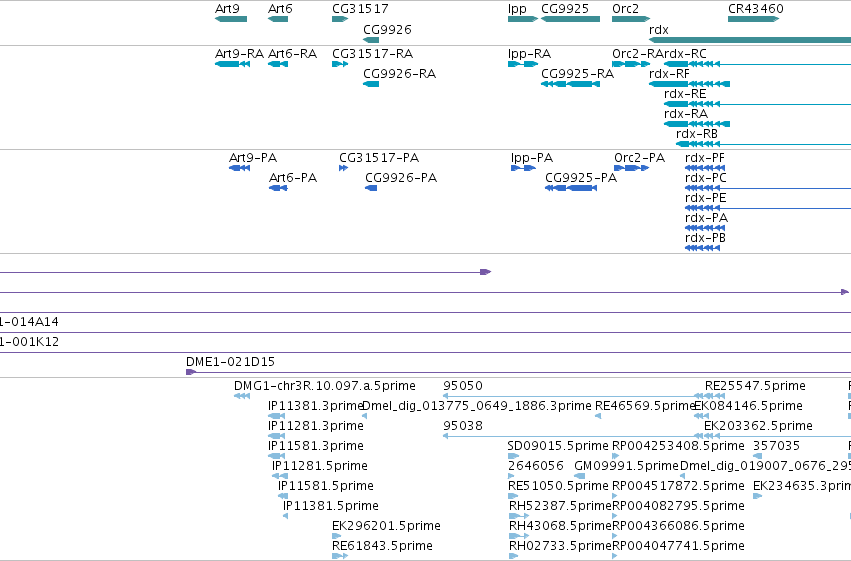Click the rdx-PB protein feature

[x=702, y=248]
